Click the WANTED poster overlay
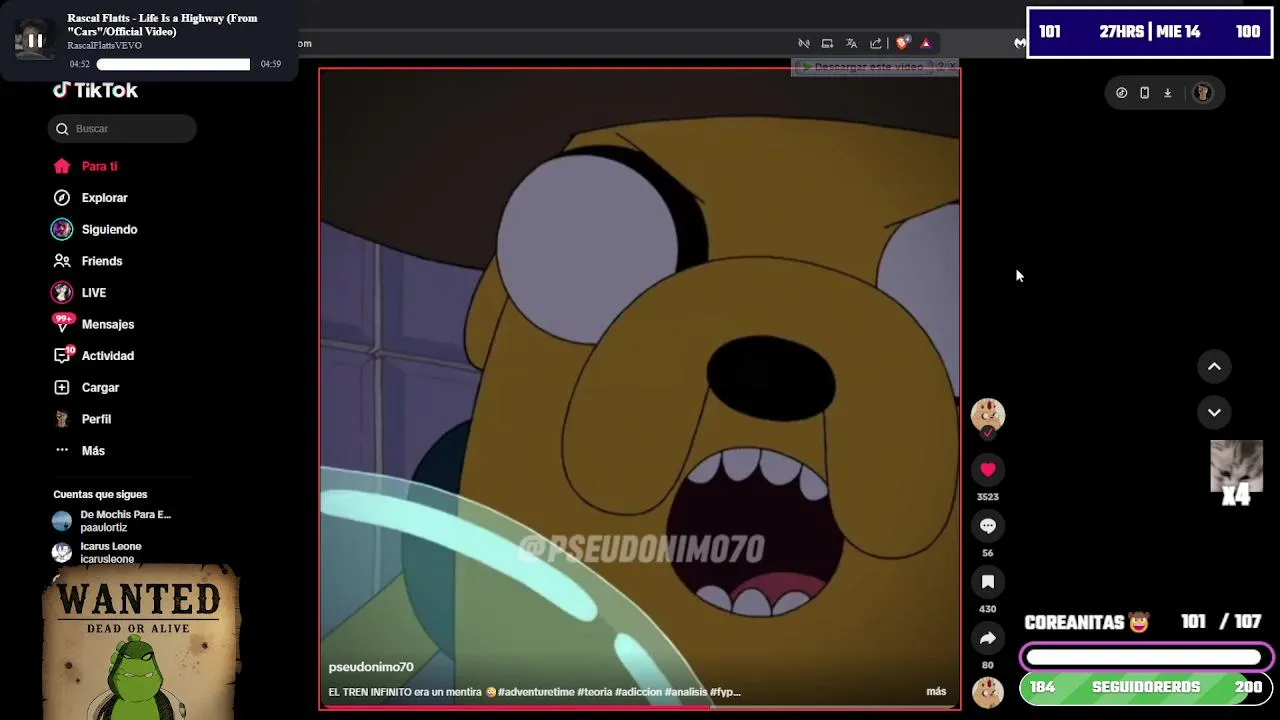 point(140,642)
